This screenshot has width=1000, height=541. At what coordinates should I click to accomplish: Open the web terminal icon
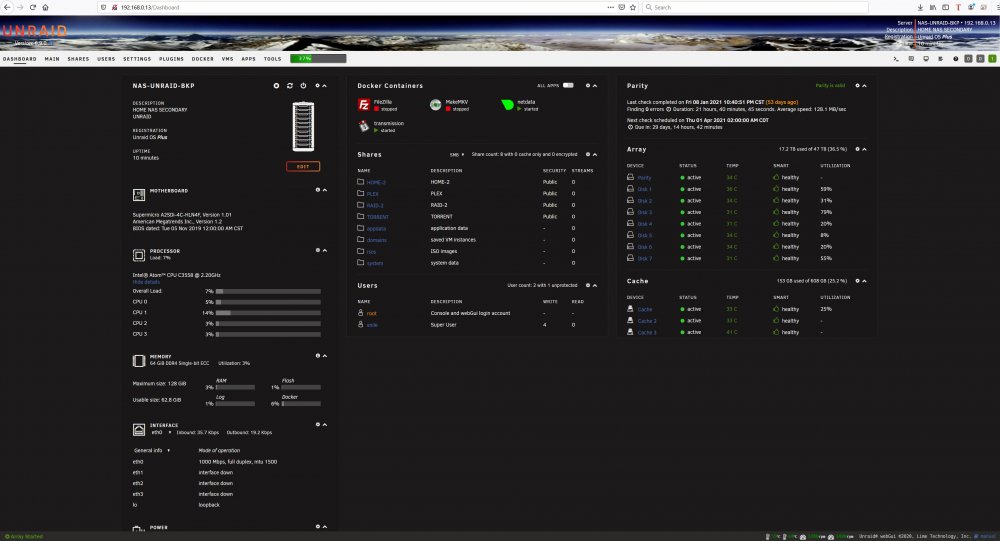click(896, 59)
